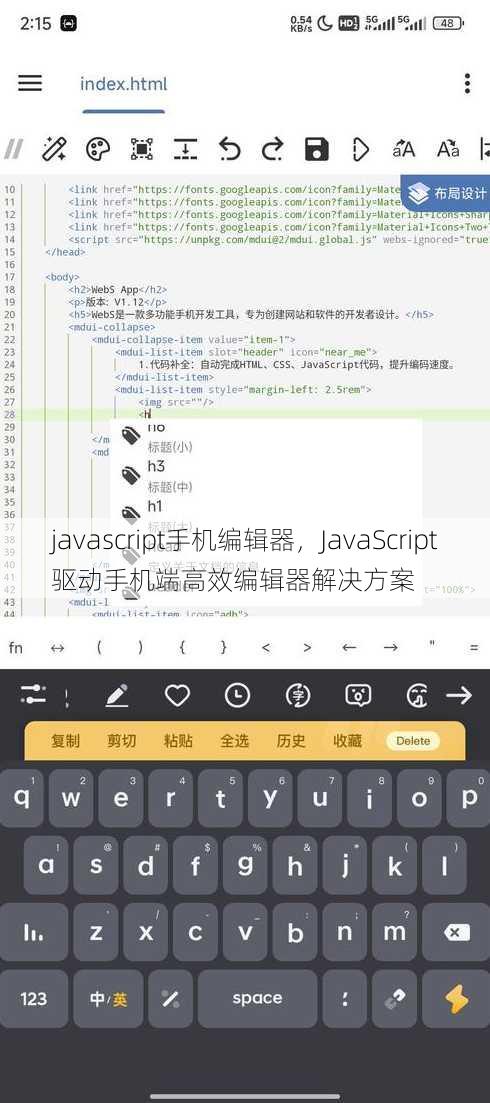Tap 全选 select all in clipboard bar
The image size is (490, 1103).
235,741
